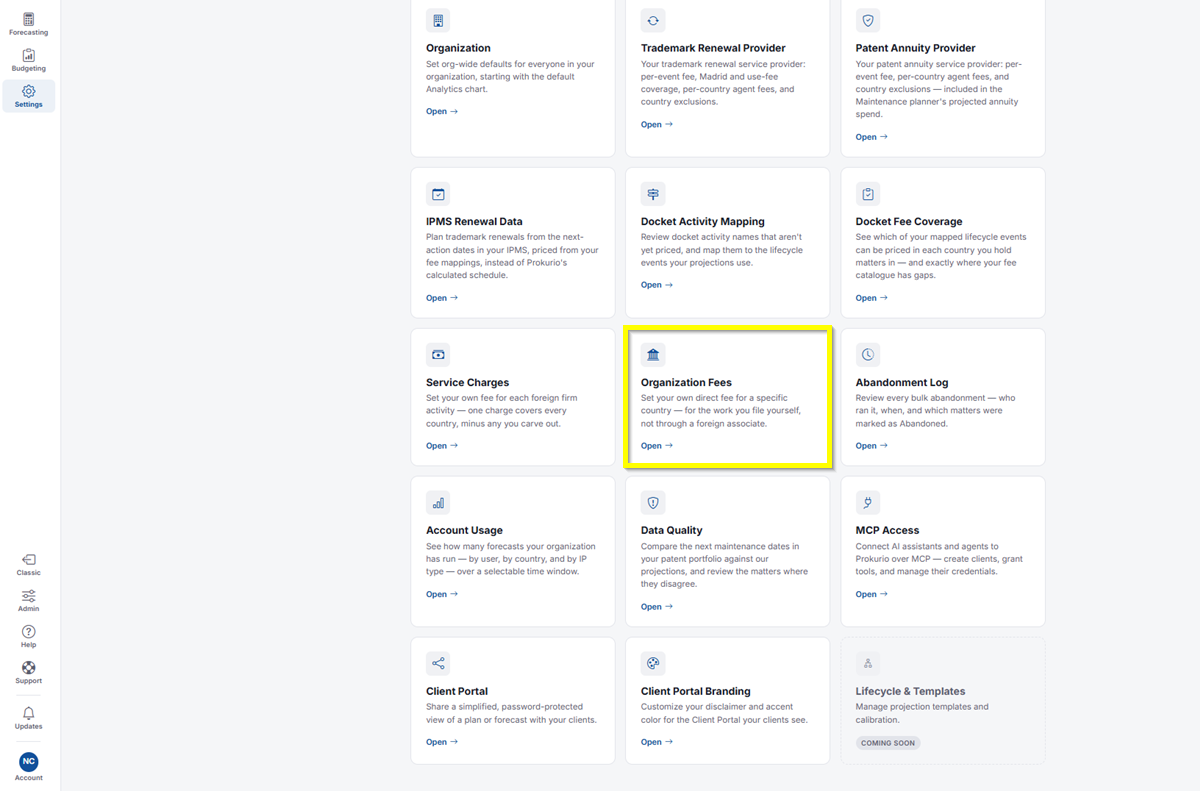Image resolution: width=1200 pixels, height=791 pixels.
Task: Click the Docket Fee Coverage clipboard icon
Action: tap(868, 194)
